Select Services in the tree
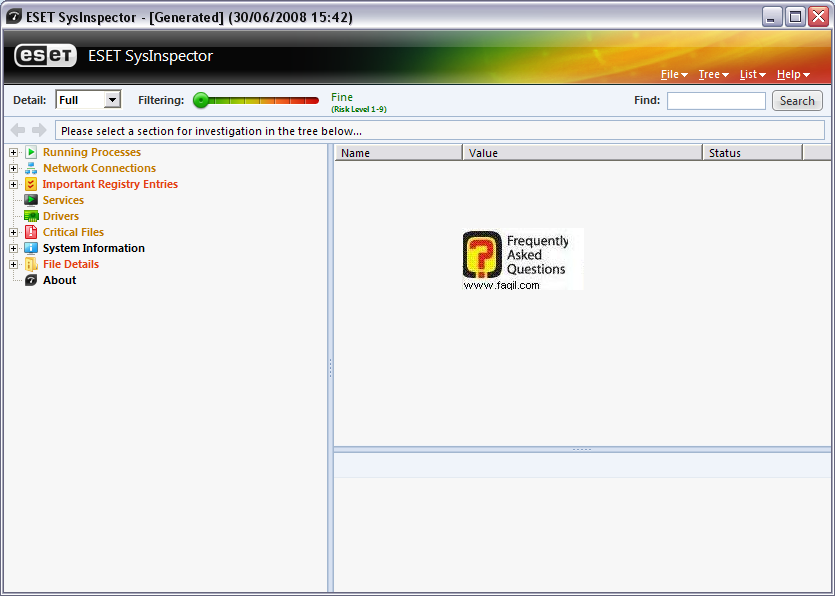Image resolution: width=835 pixels, height=596 pixels. [63, 200]
